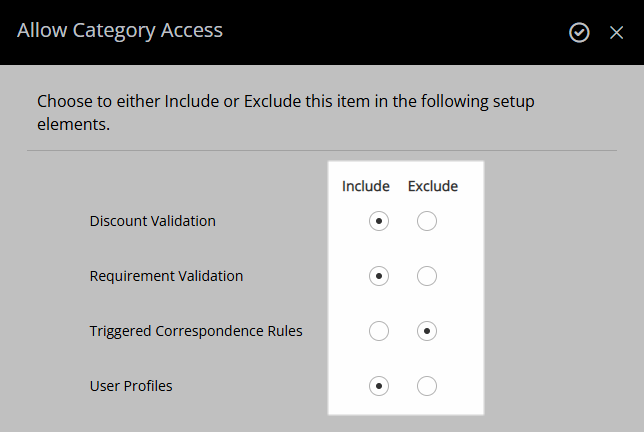The width and height of the screenshot is (644, 432).
Task: Click the Allow Category Access title
Action: (x=120, y=31)
